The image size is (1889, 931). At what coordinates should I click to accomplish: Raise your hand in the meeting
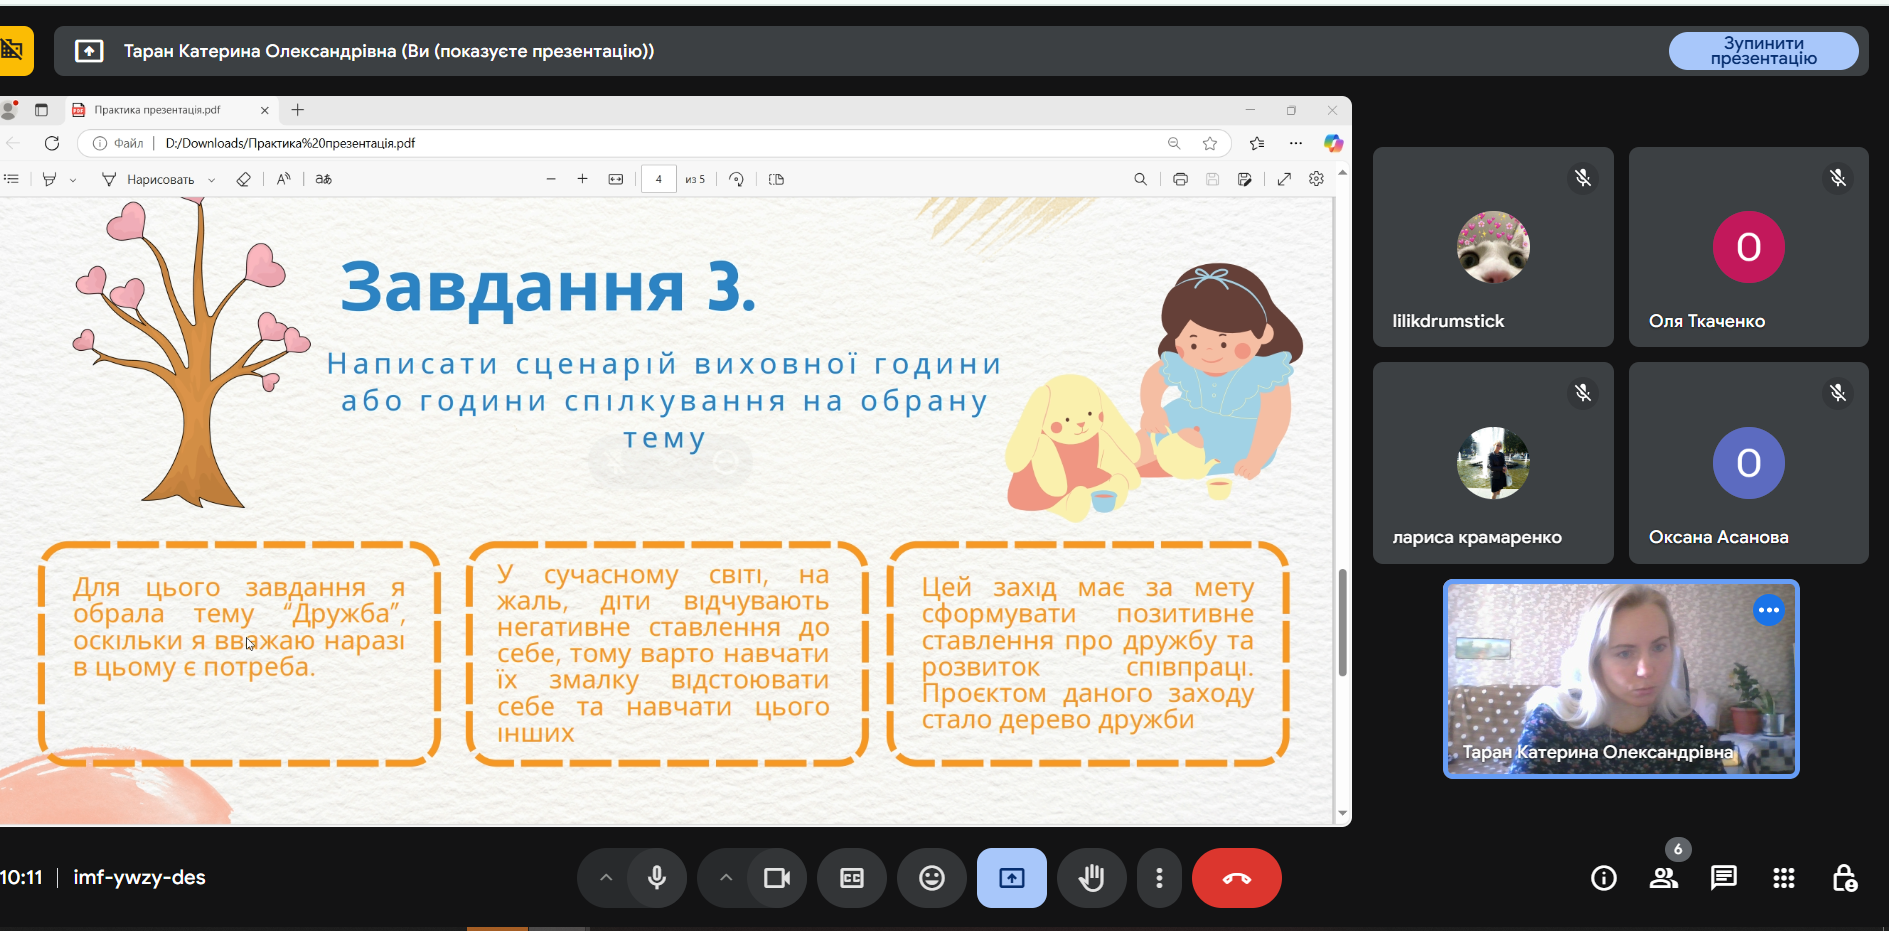(1091, 878)
